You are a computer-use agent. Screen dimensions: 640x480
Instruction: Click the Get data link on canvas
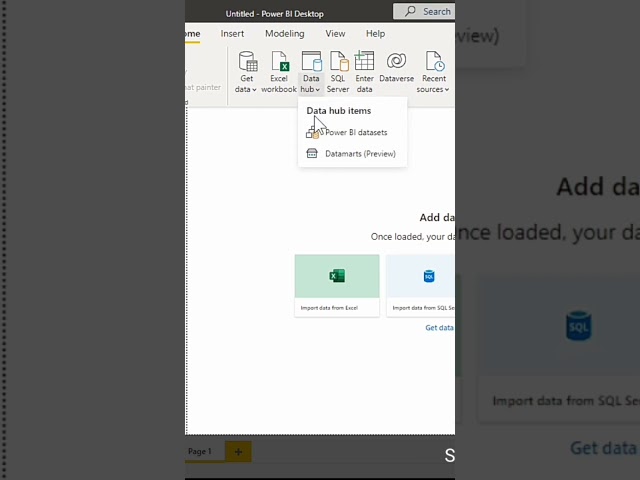point(439,327)
